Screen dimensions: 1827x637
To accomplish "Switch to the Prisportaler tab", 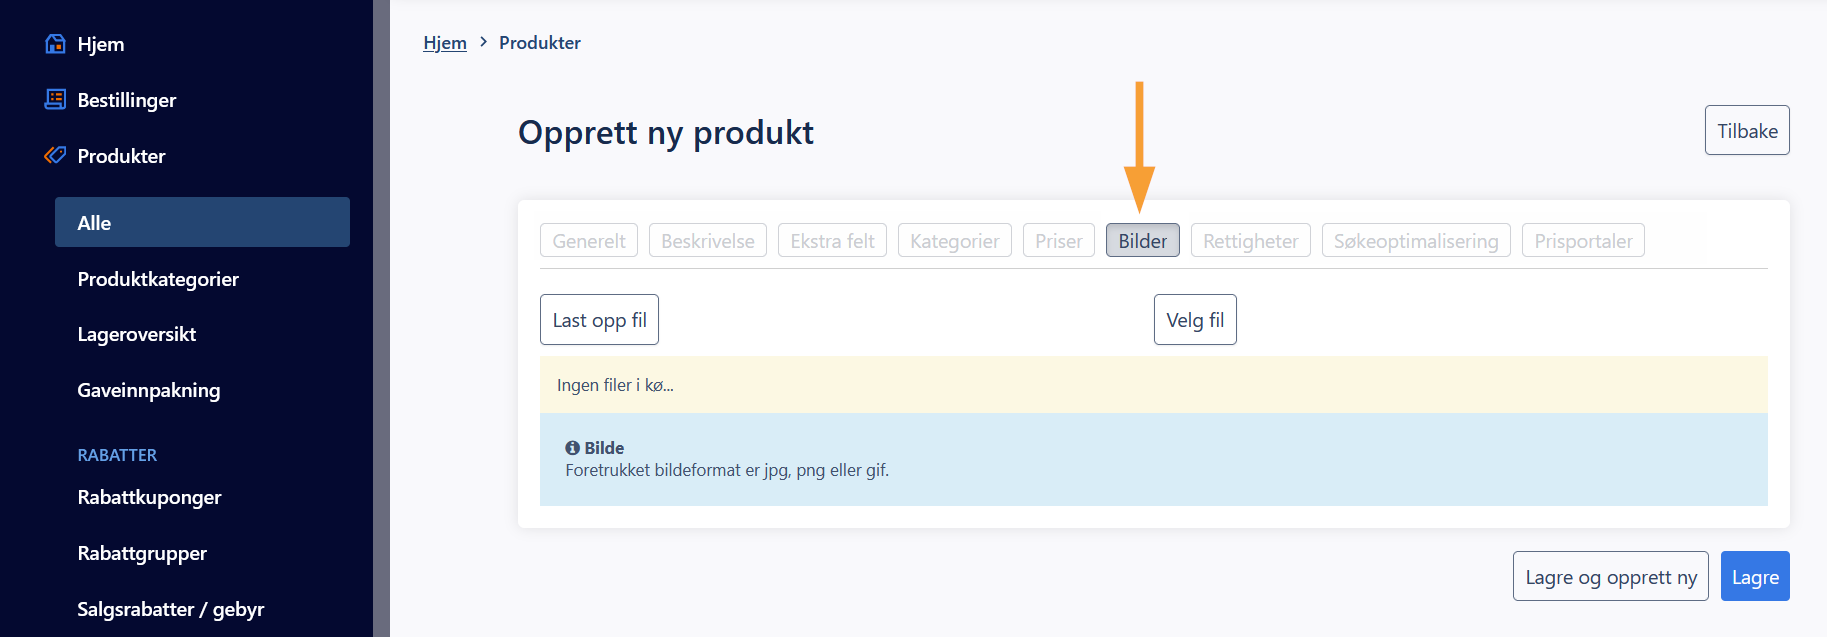I will (x=1583, y=240).
